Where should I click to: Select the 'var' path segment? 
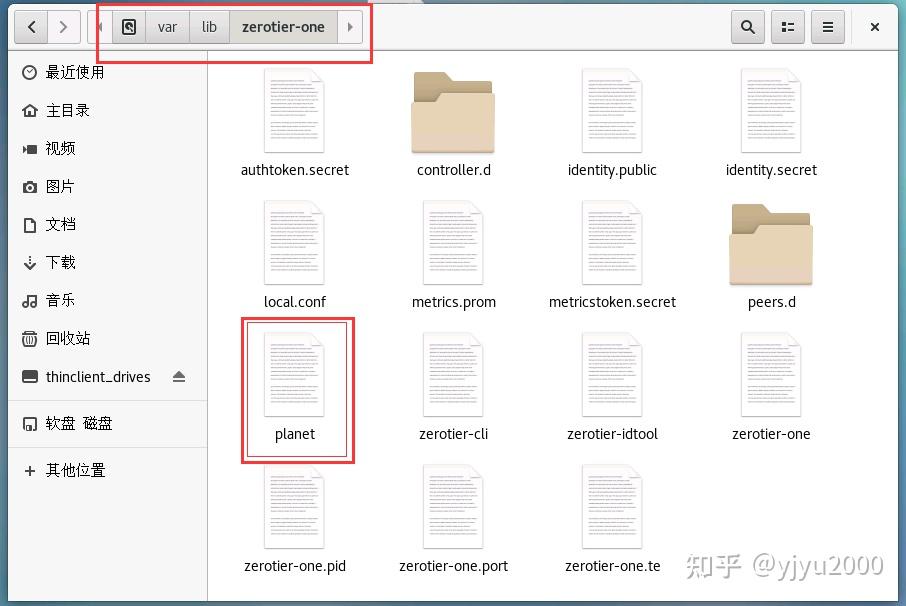[167, 27]
